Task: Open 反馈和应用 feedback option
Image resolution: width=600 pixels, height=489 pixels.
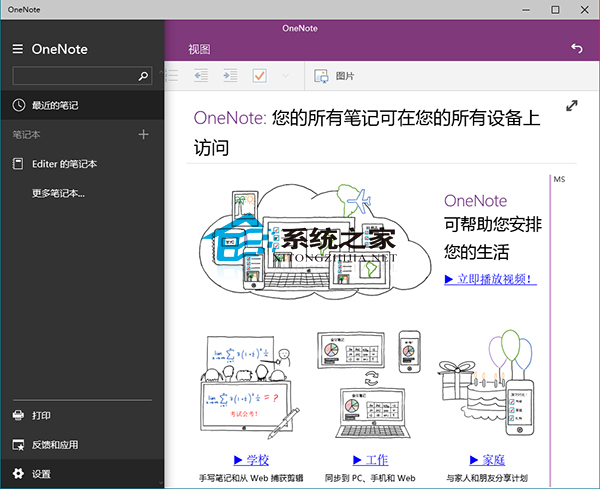Action: [82, 445]
